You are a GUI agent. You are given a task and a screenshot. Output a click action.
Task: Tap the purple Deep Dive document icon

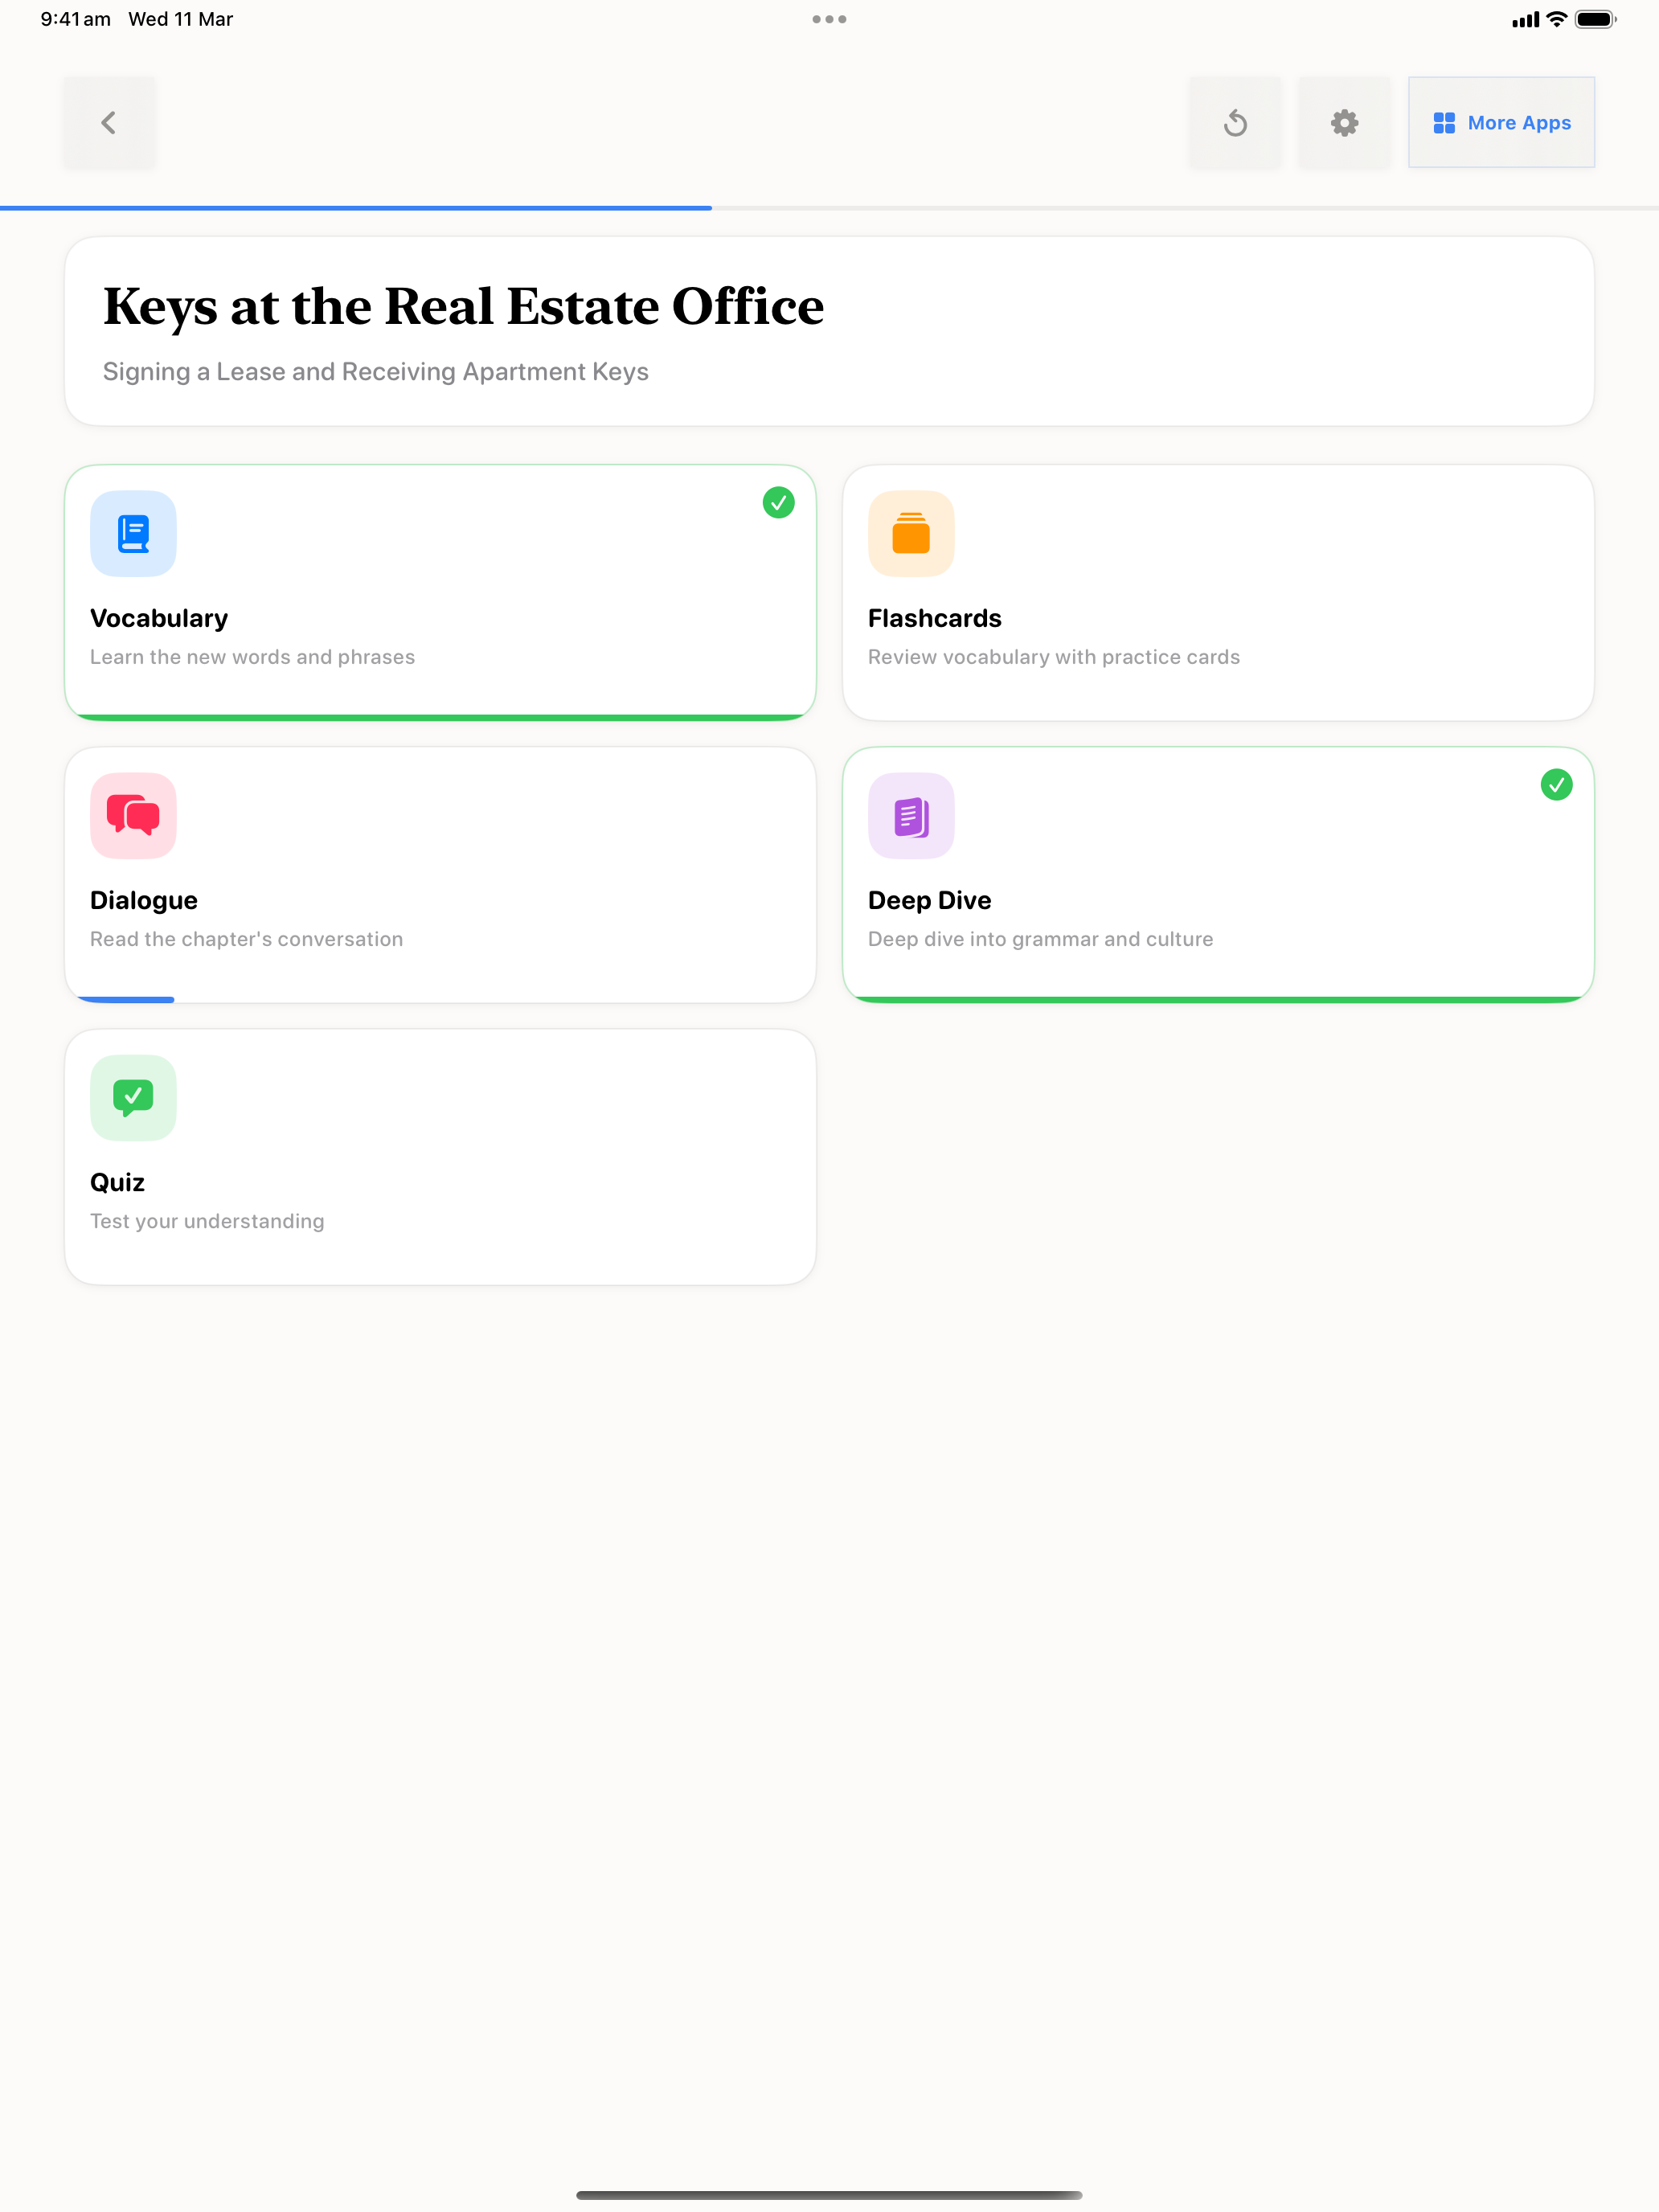point(911,815)
